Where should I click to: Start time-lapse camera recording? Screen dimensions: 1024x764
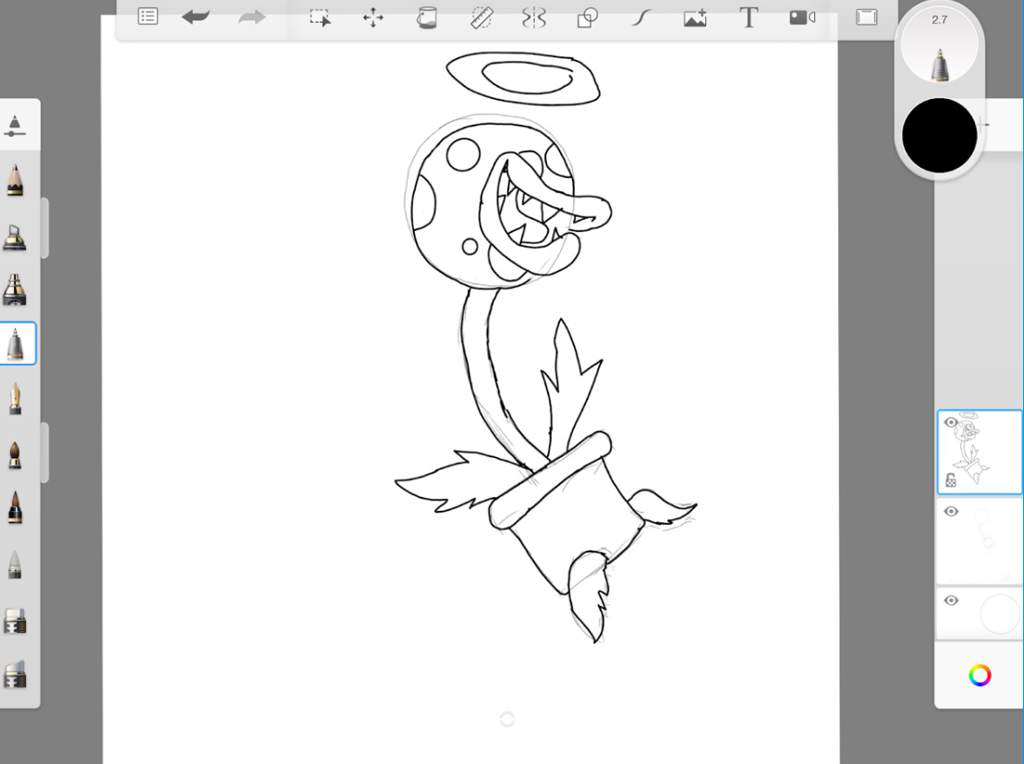tap(803, 18)
